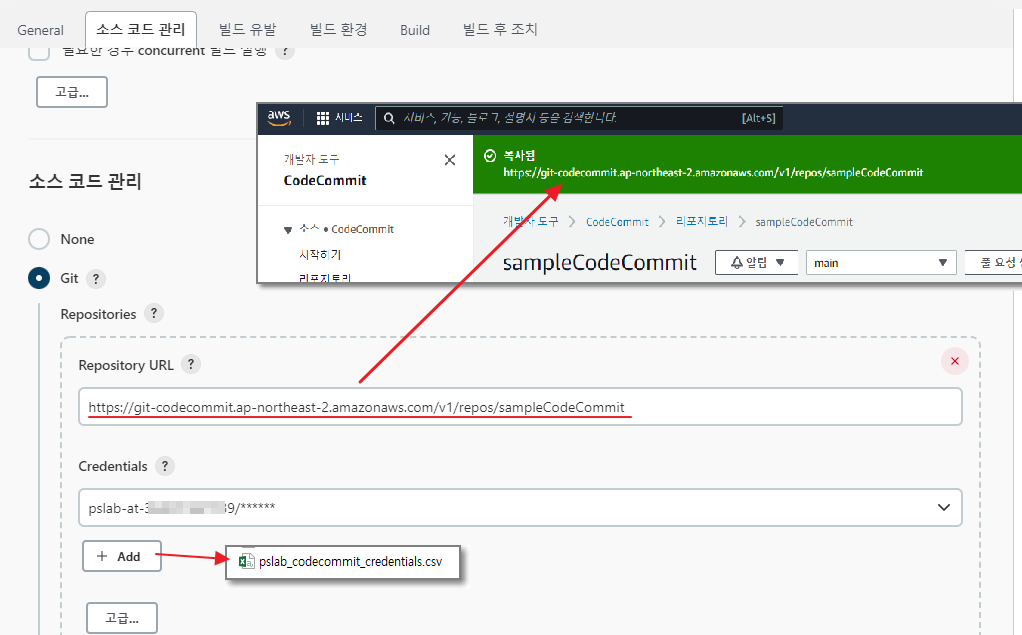Click the bottom 고급... button under Add
This screenshot has width=1022, height=635.
tap(122, 617)
